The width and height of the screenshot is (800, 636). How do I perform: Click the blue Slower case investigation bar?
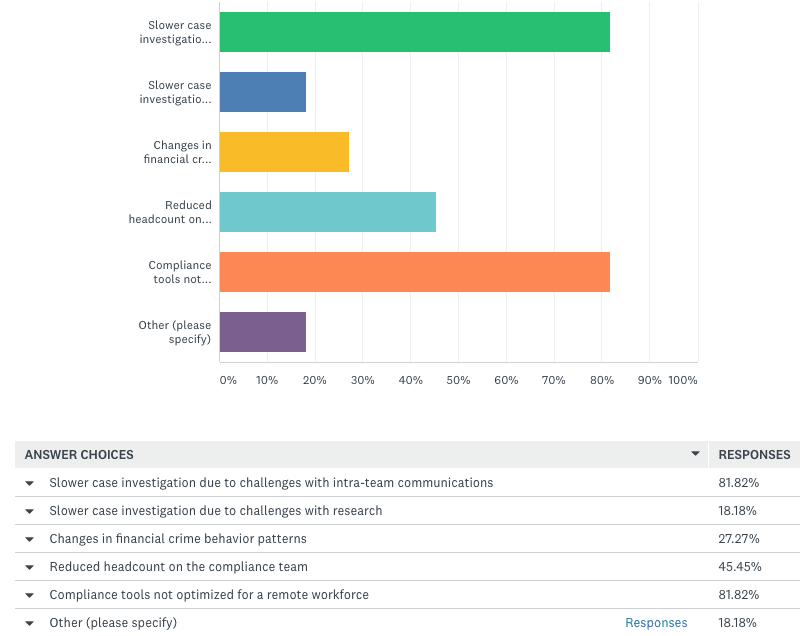click(x=263, y=92)
